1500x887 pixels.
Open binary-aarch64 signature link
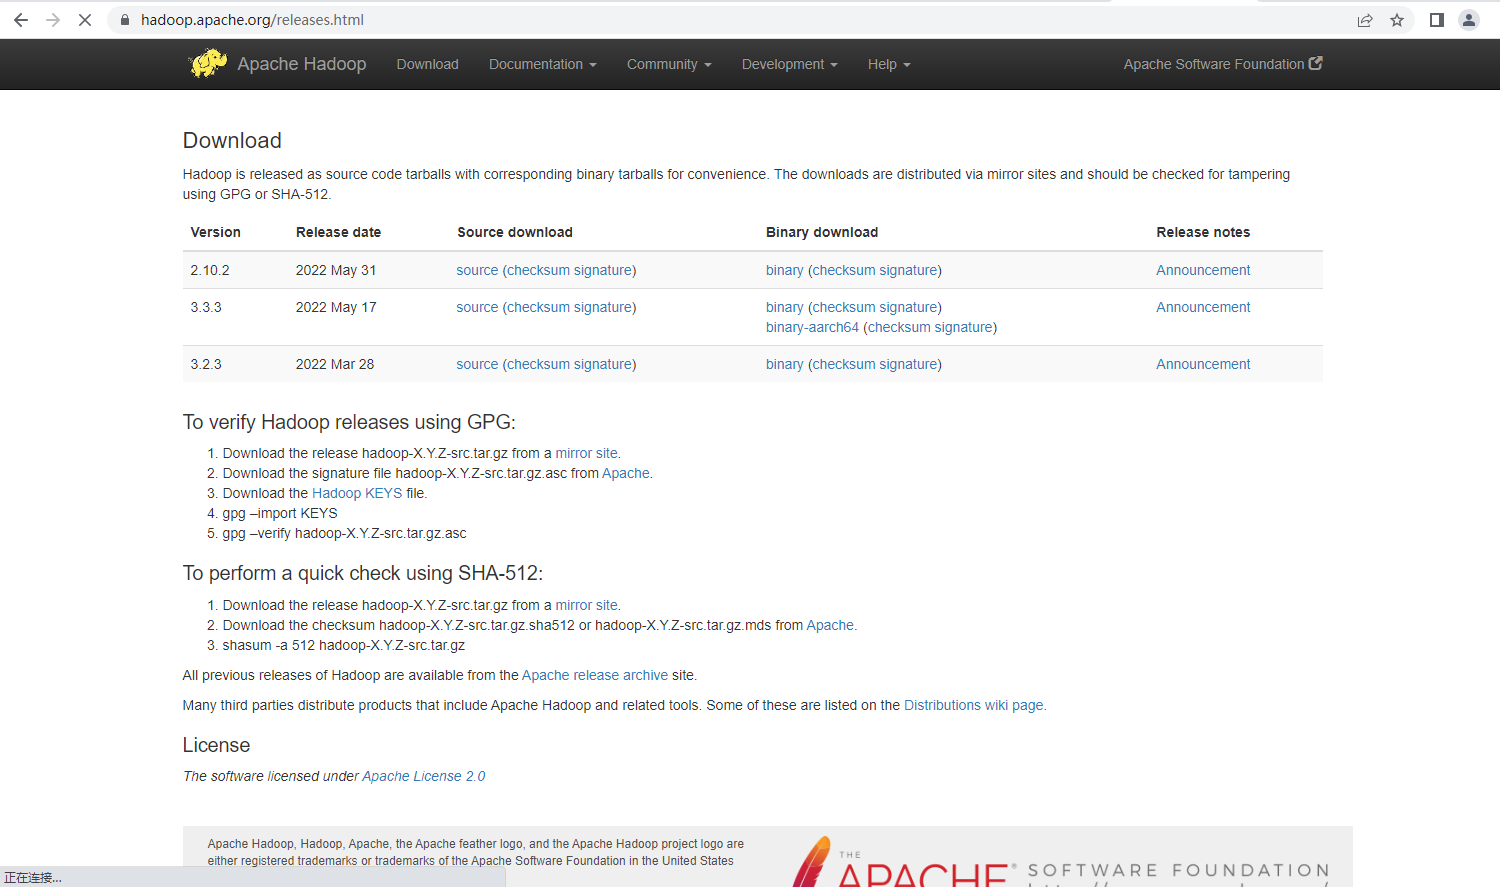963,327
